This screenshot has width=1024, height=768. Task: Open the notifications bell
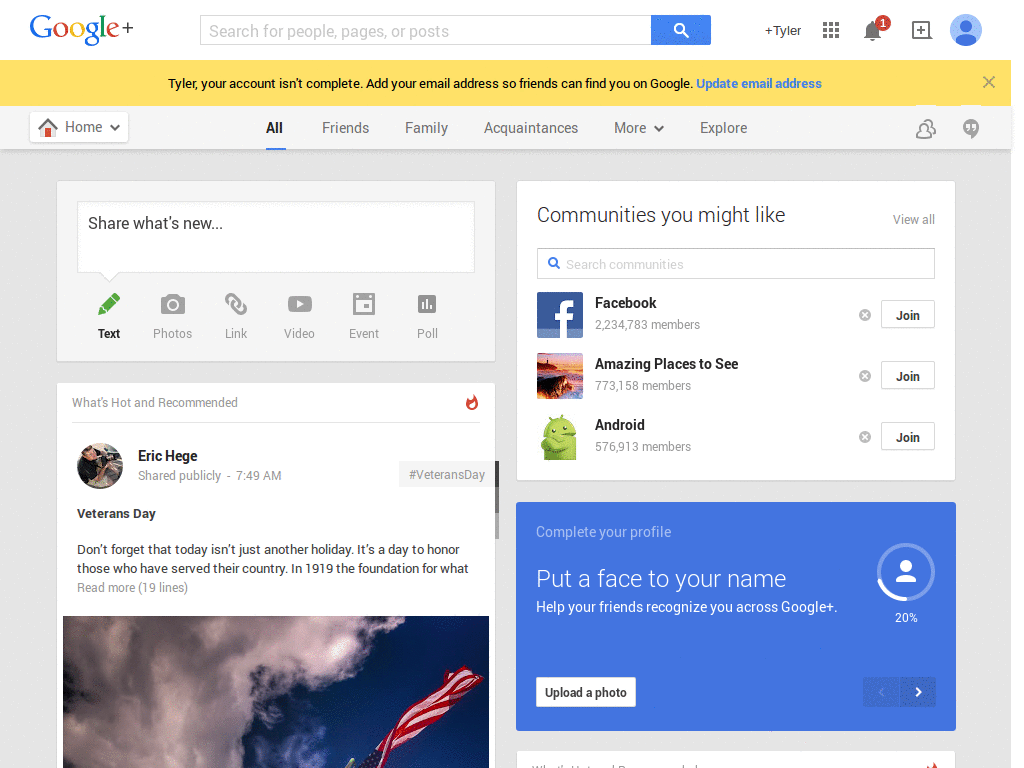click(872, 31)
